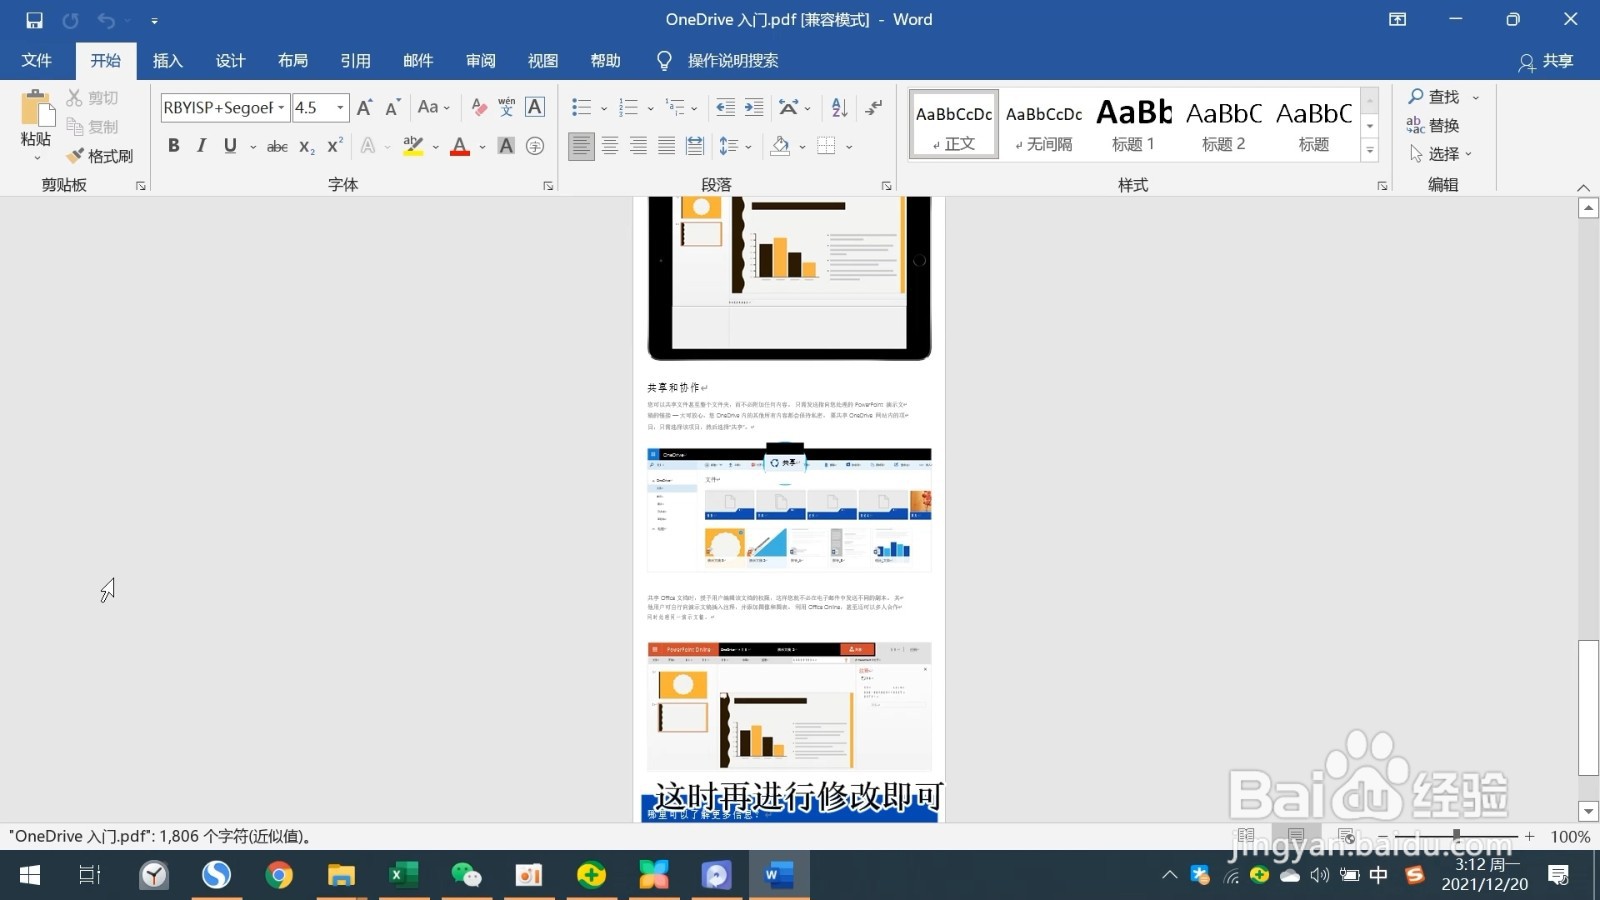This screenshot has width=1600, height=900.
Task: Decrease font size with the shrink font icon
Action: click(x=393, y=107)
